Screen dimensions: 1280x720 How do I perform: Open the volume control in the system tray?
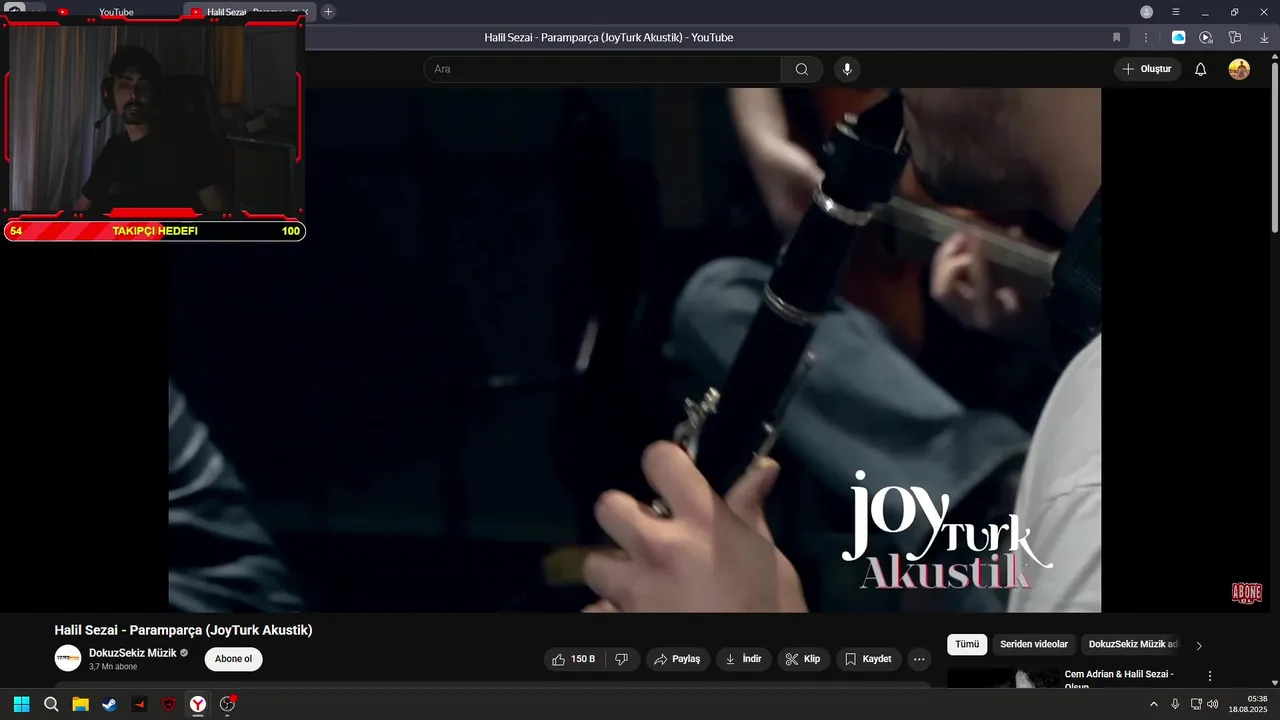click(x=1213, y=704)
